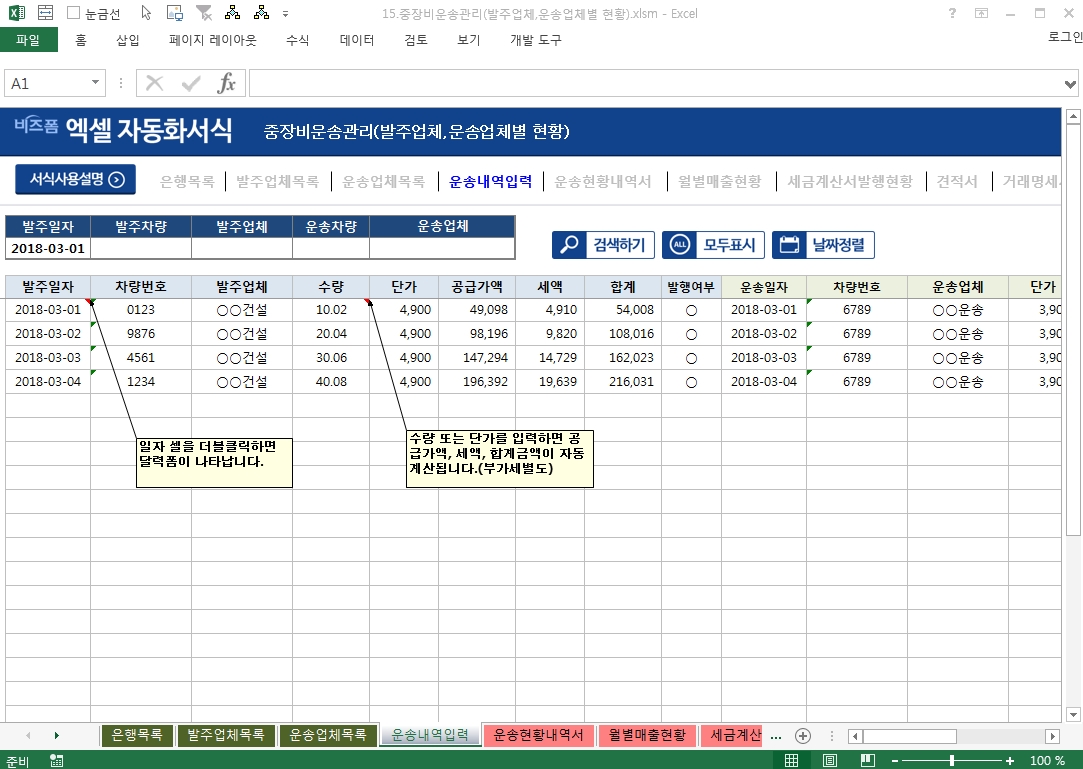Click the 검색하기 search button

click(x=604, y=245)
